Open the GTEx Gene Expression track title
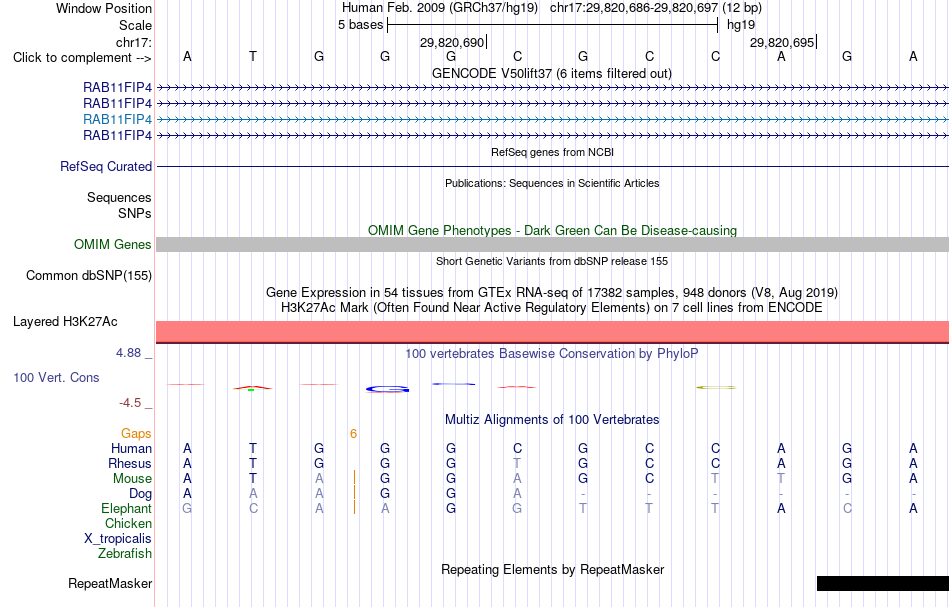The image size is (950, 607). coord(552,293)
